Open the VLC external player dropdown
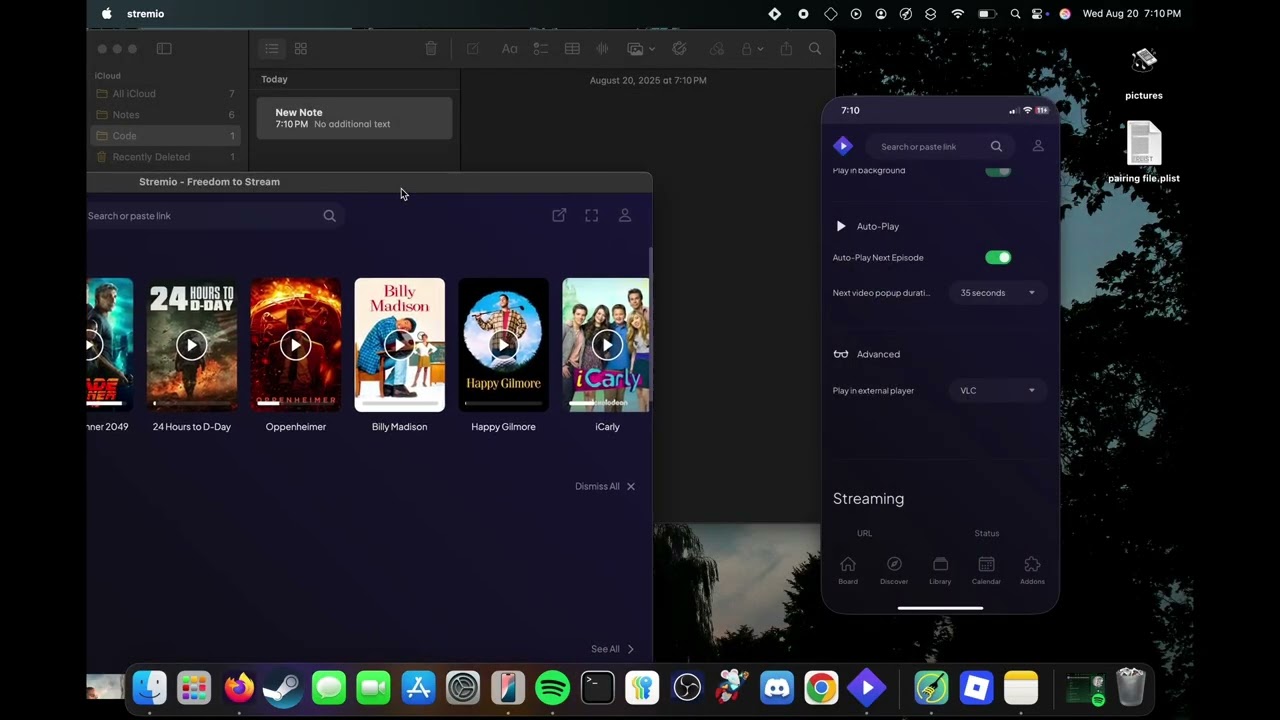Screen dimensions: 1280x720 [x=997, y=391]
